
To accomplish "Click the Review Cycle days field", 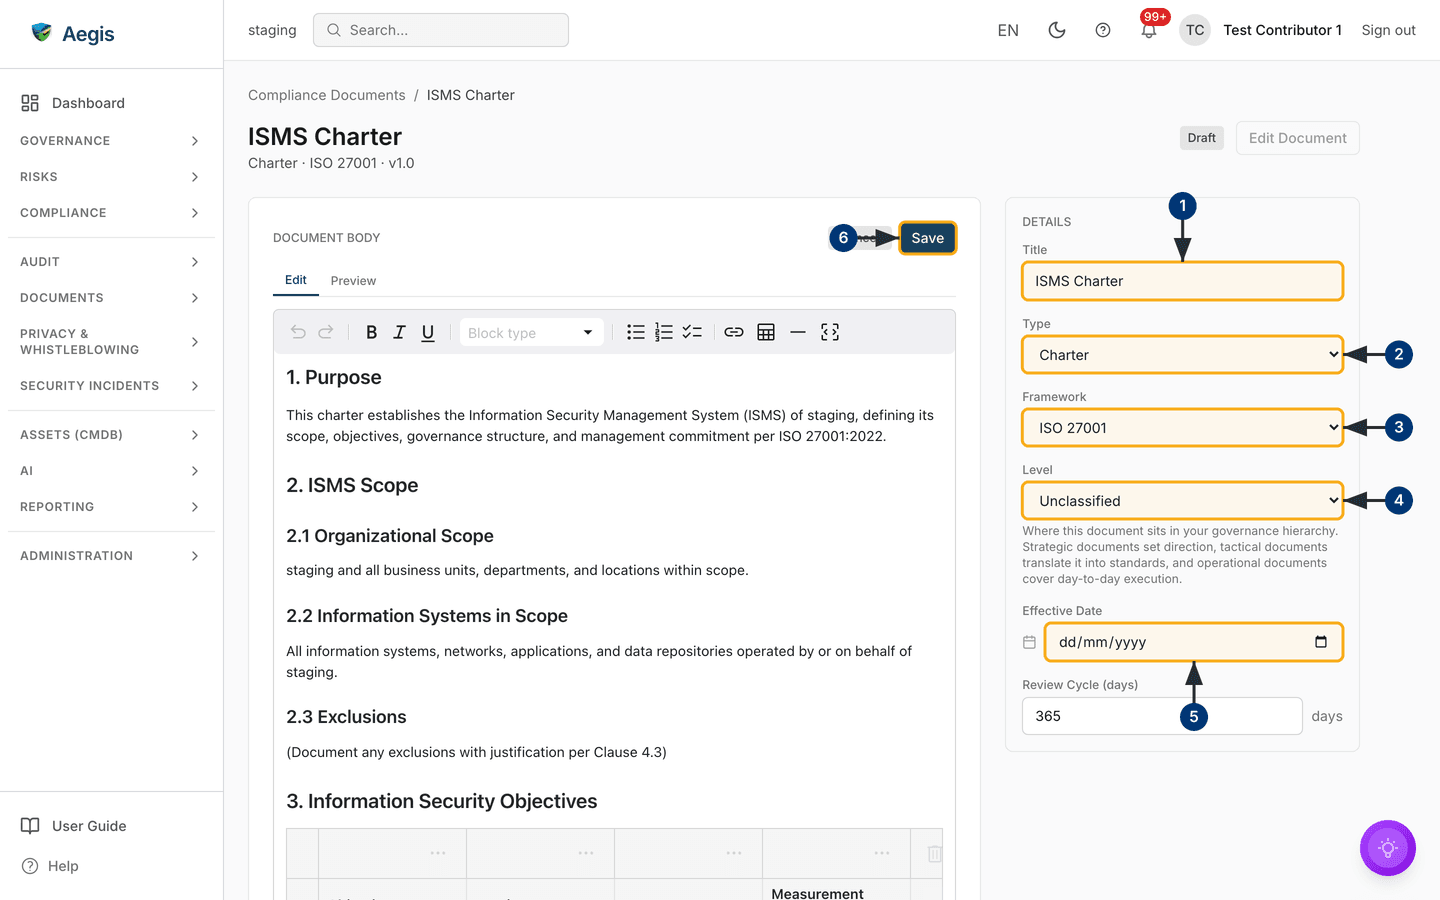I will (1162, 716).
